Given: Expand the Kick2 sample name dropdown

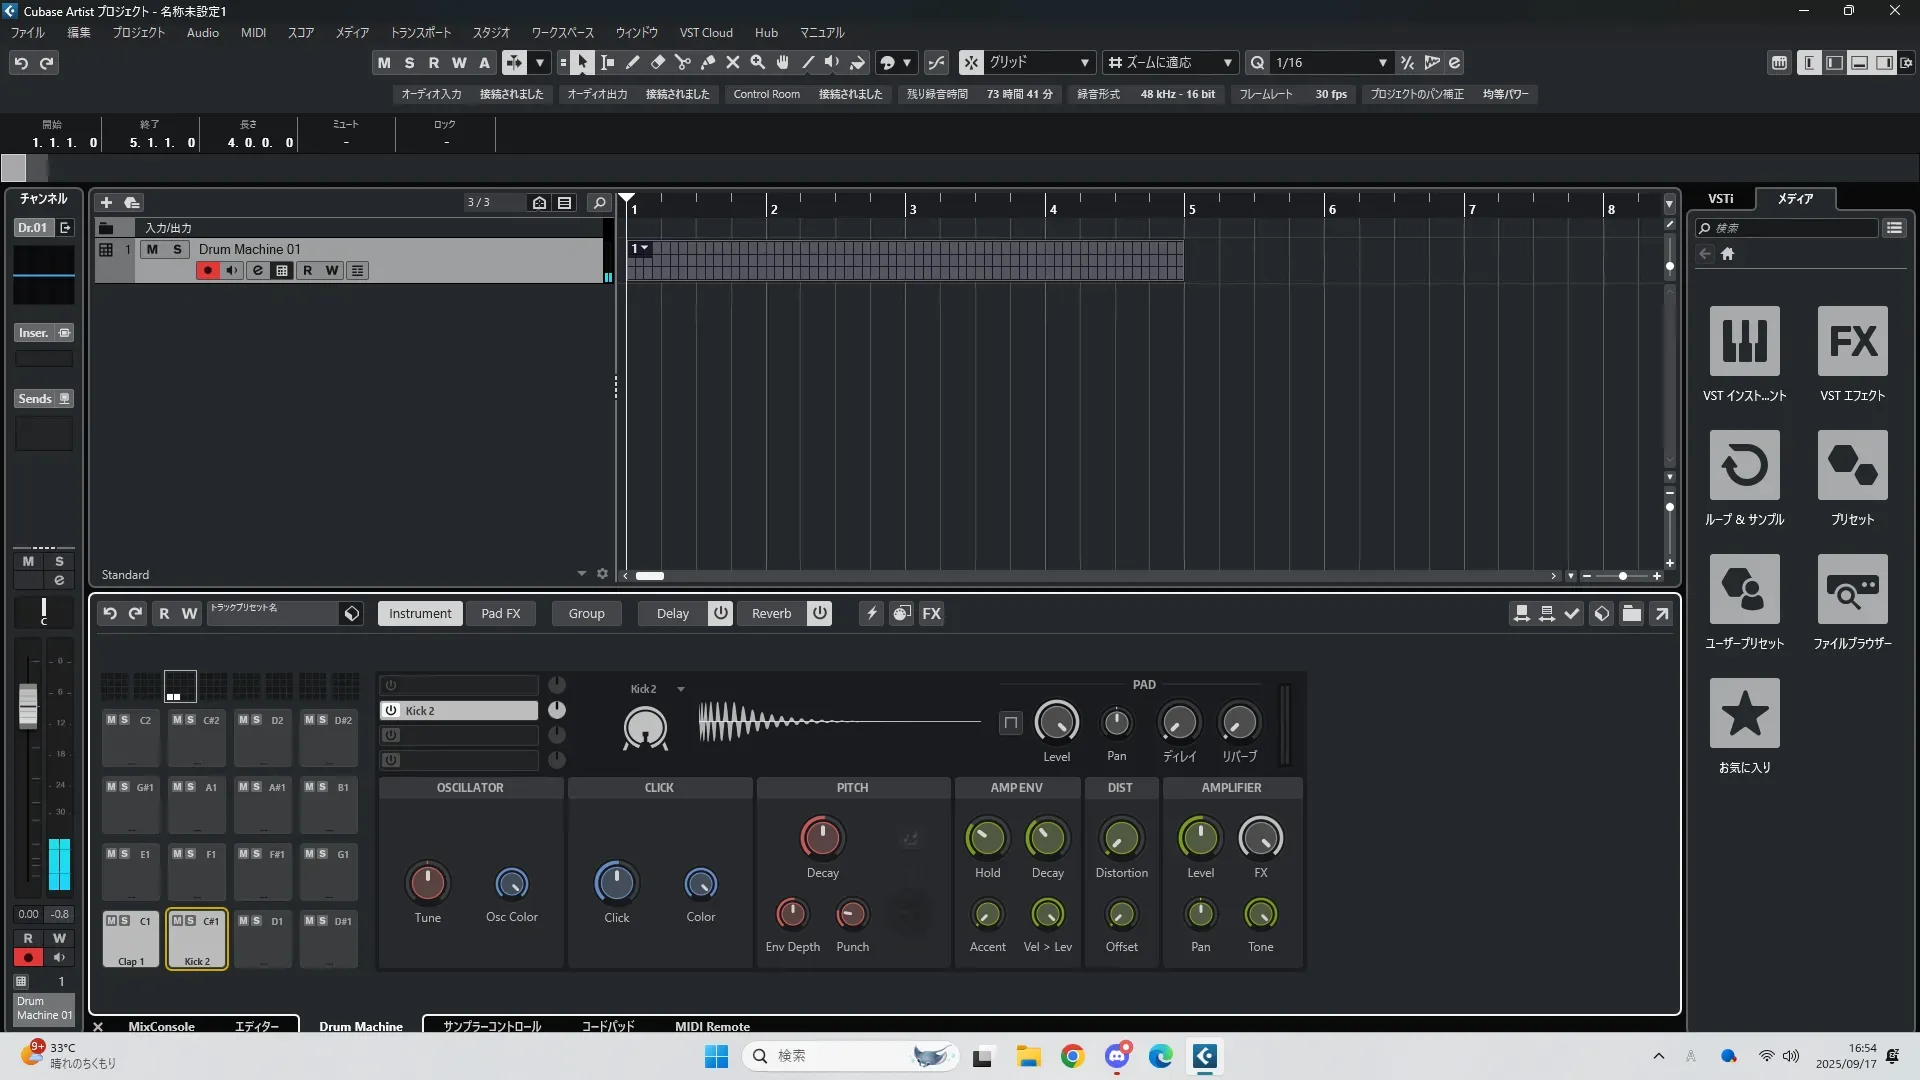Looking at the screenshot, I should pyautogui.click(x=681, y=689).
